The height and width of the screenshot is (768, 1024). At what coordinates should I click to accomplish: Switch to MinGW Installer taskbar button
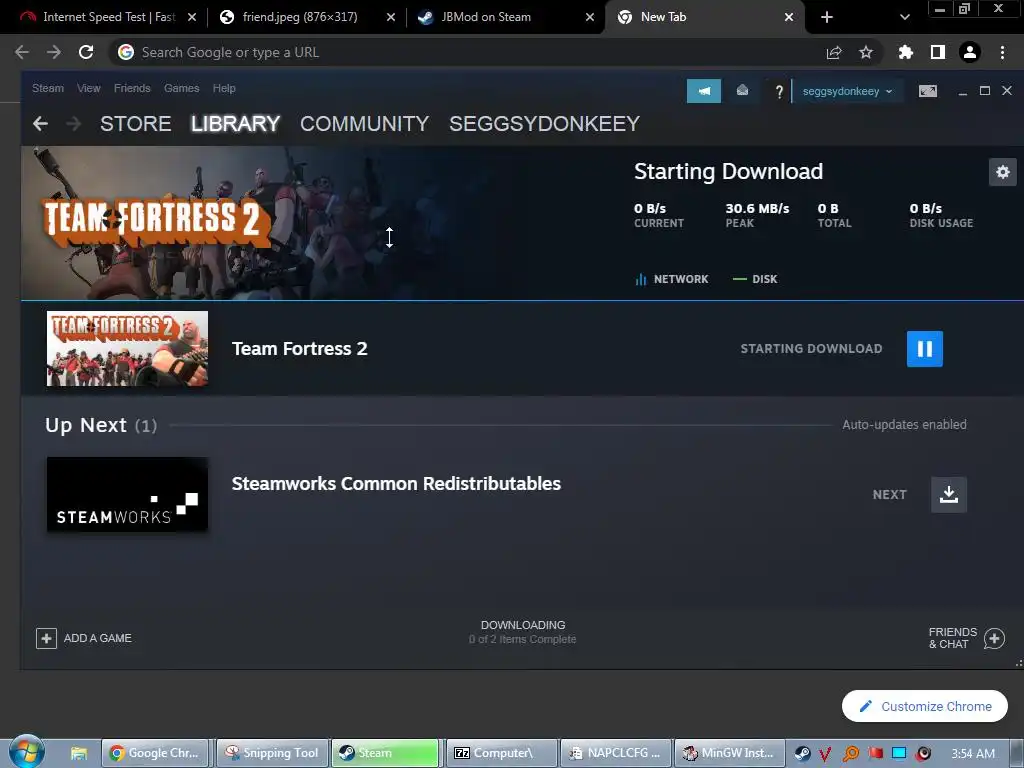[x=729, y=753]
